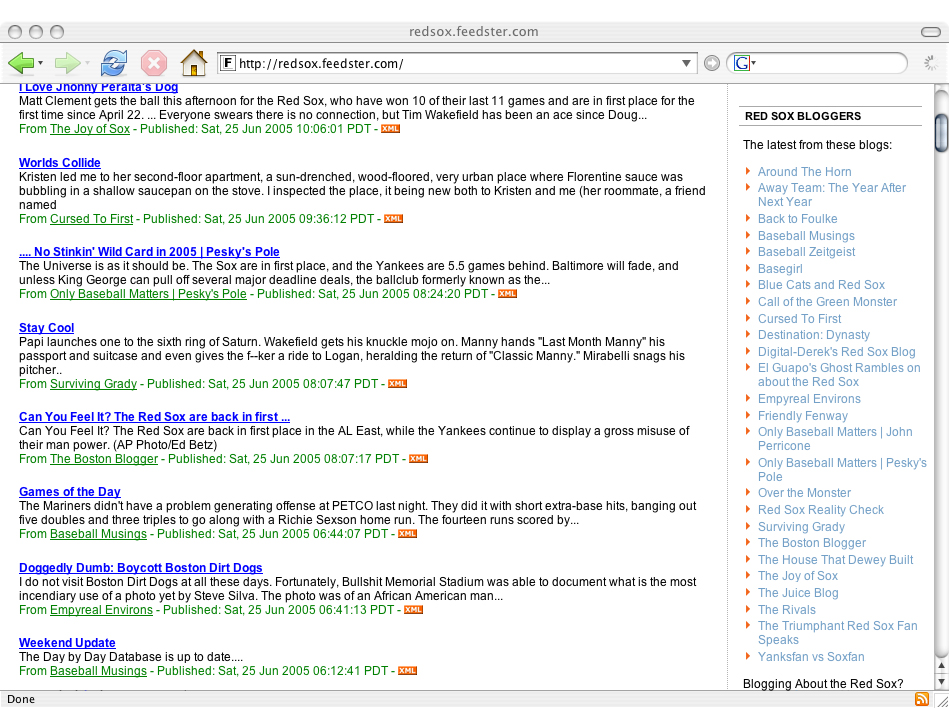Viewport: 949px width, 708px height.
Task: Click 'Cursed To First' source link in post
Action: (91, 219)
